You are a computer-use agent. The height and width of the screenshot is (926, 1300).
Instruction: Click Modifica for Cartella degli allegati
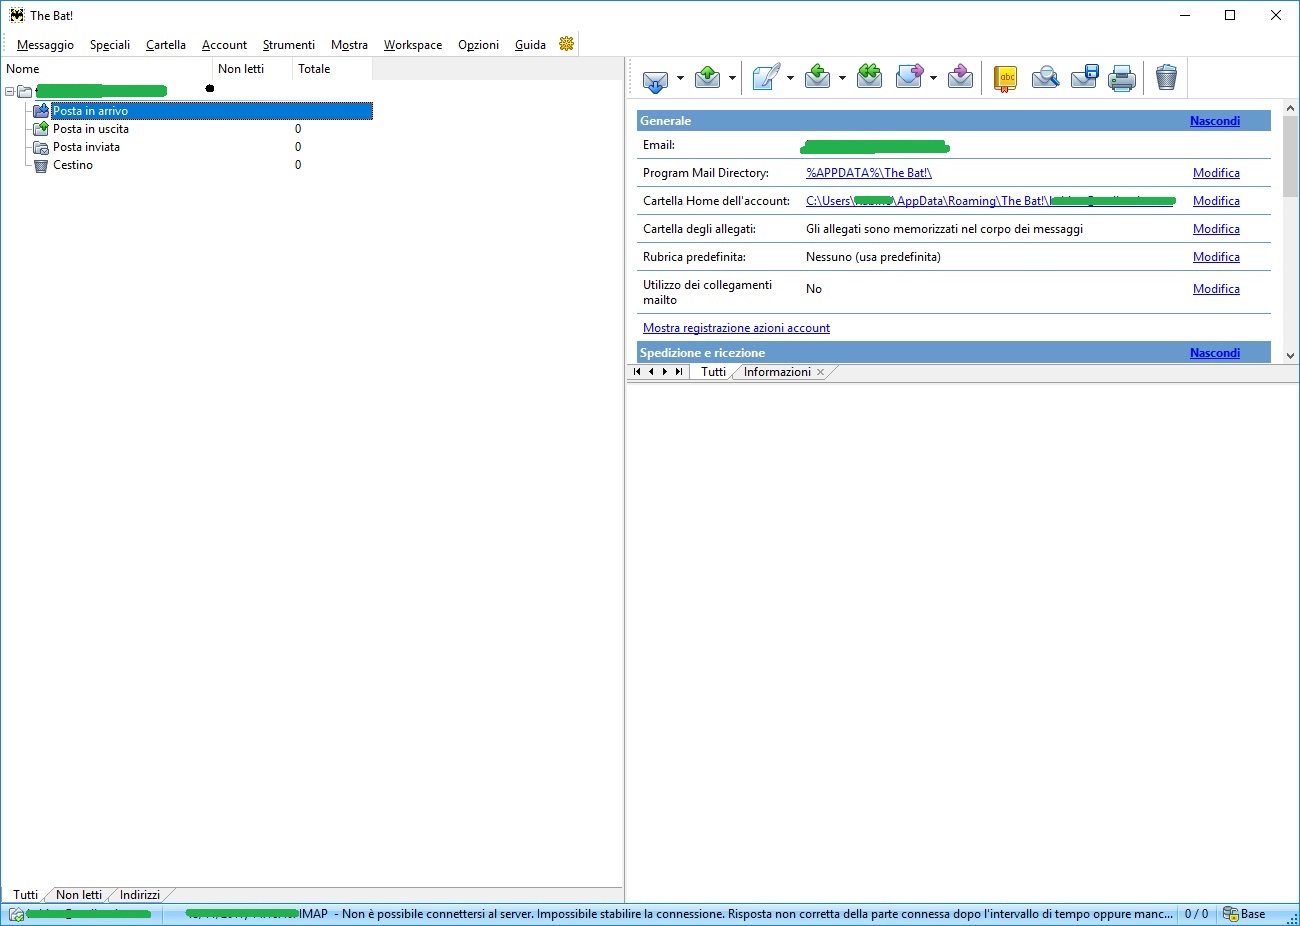(1216, 229)
